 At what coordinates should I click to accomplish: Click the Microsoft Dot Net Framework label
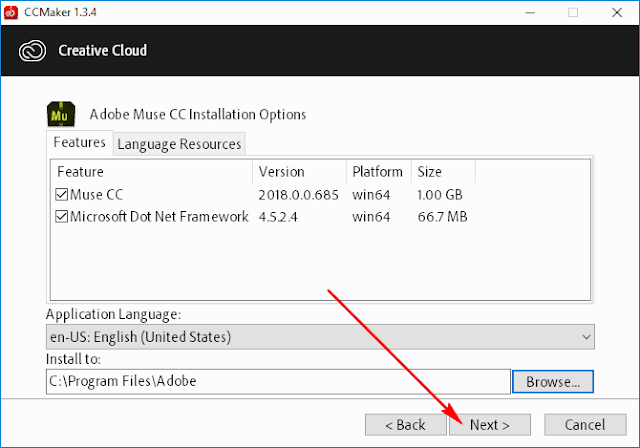coord(159,216)
